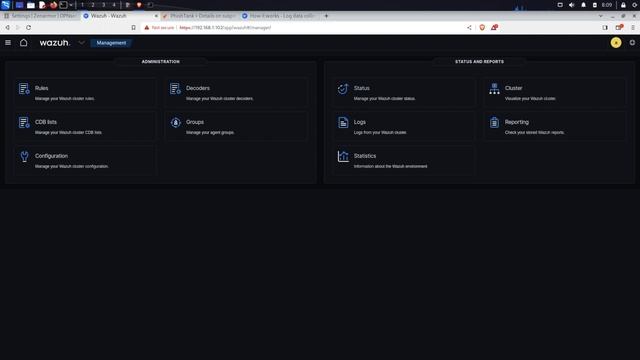640x360 pixels.
Task: Click the Rules icon in Administration
Action: [24, 89]
